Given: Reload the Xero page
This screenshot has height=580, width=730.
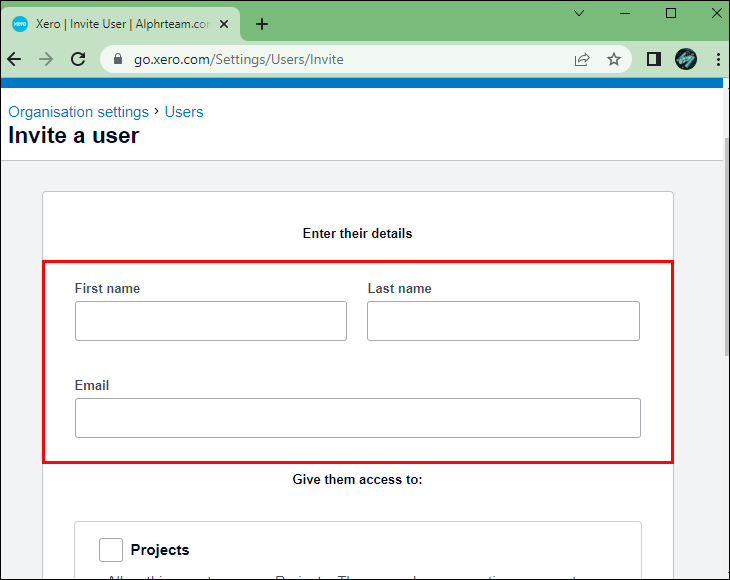Looking at the screenshot, I should tap(78, 59).
